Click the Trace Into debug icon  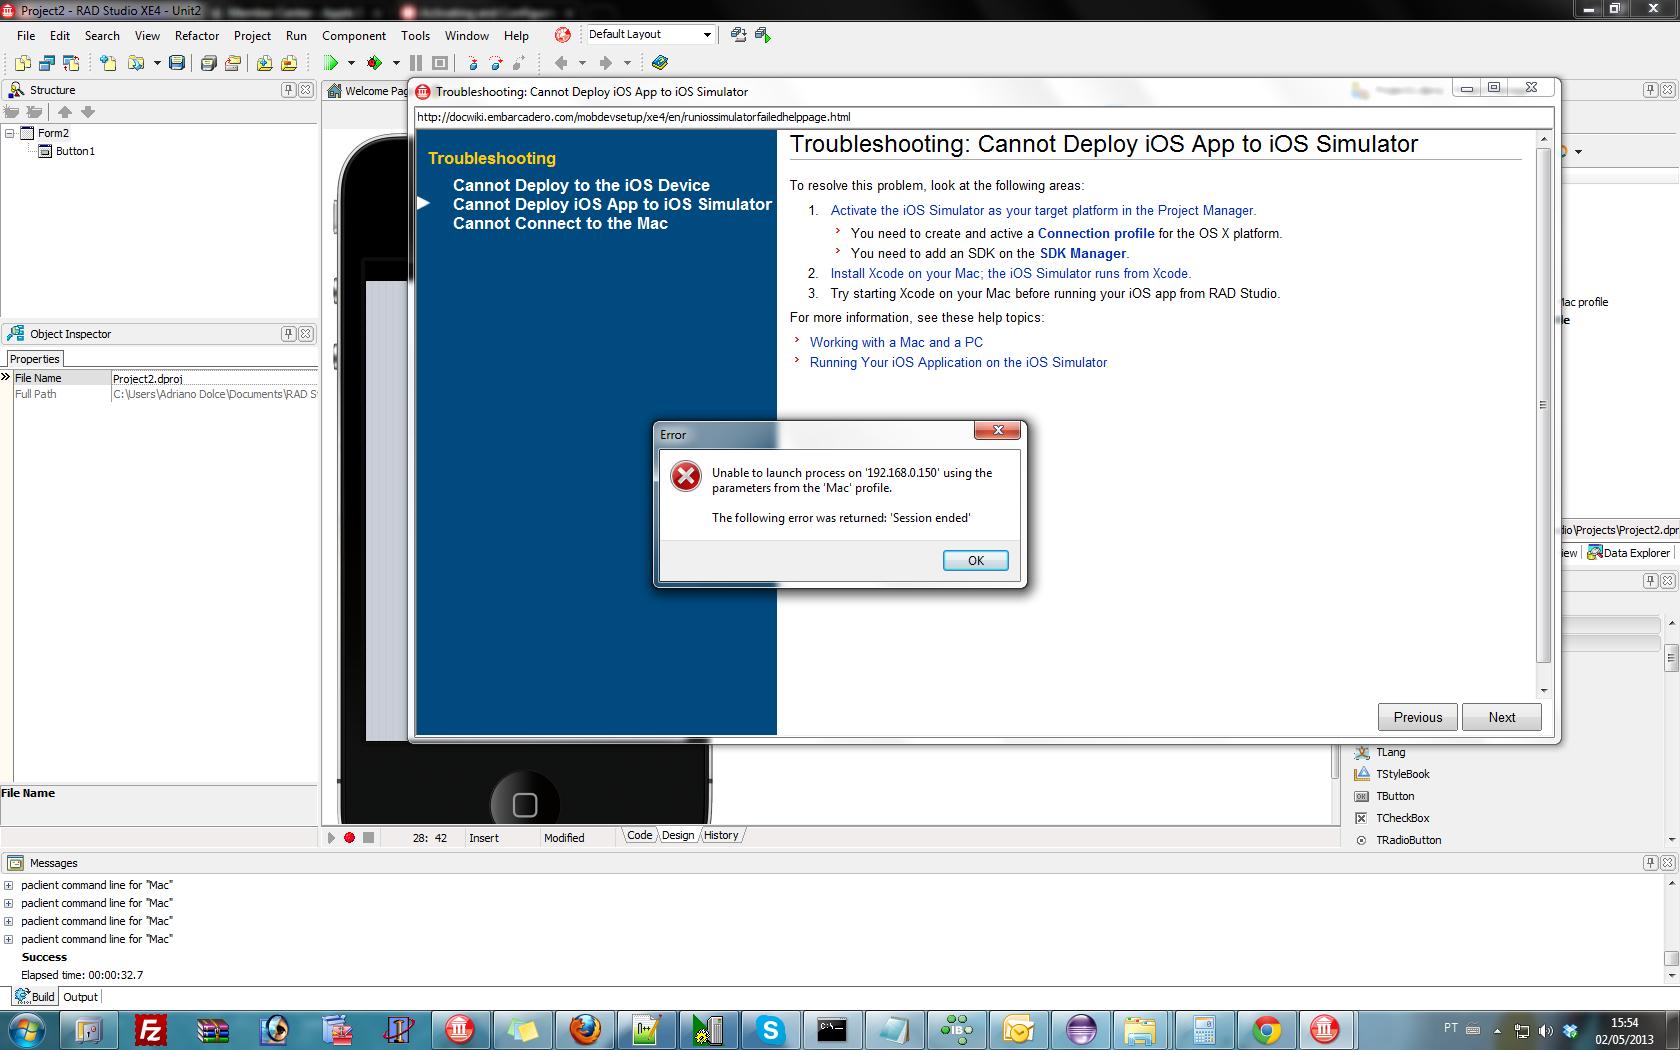474,63
